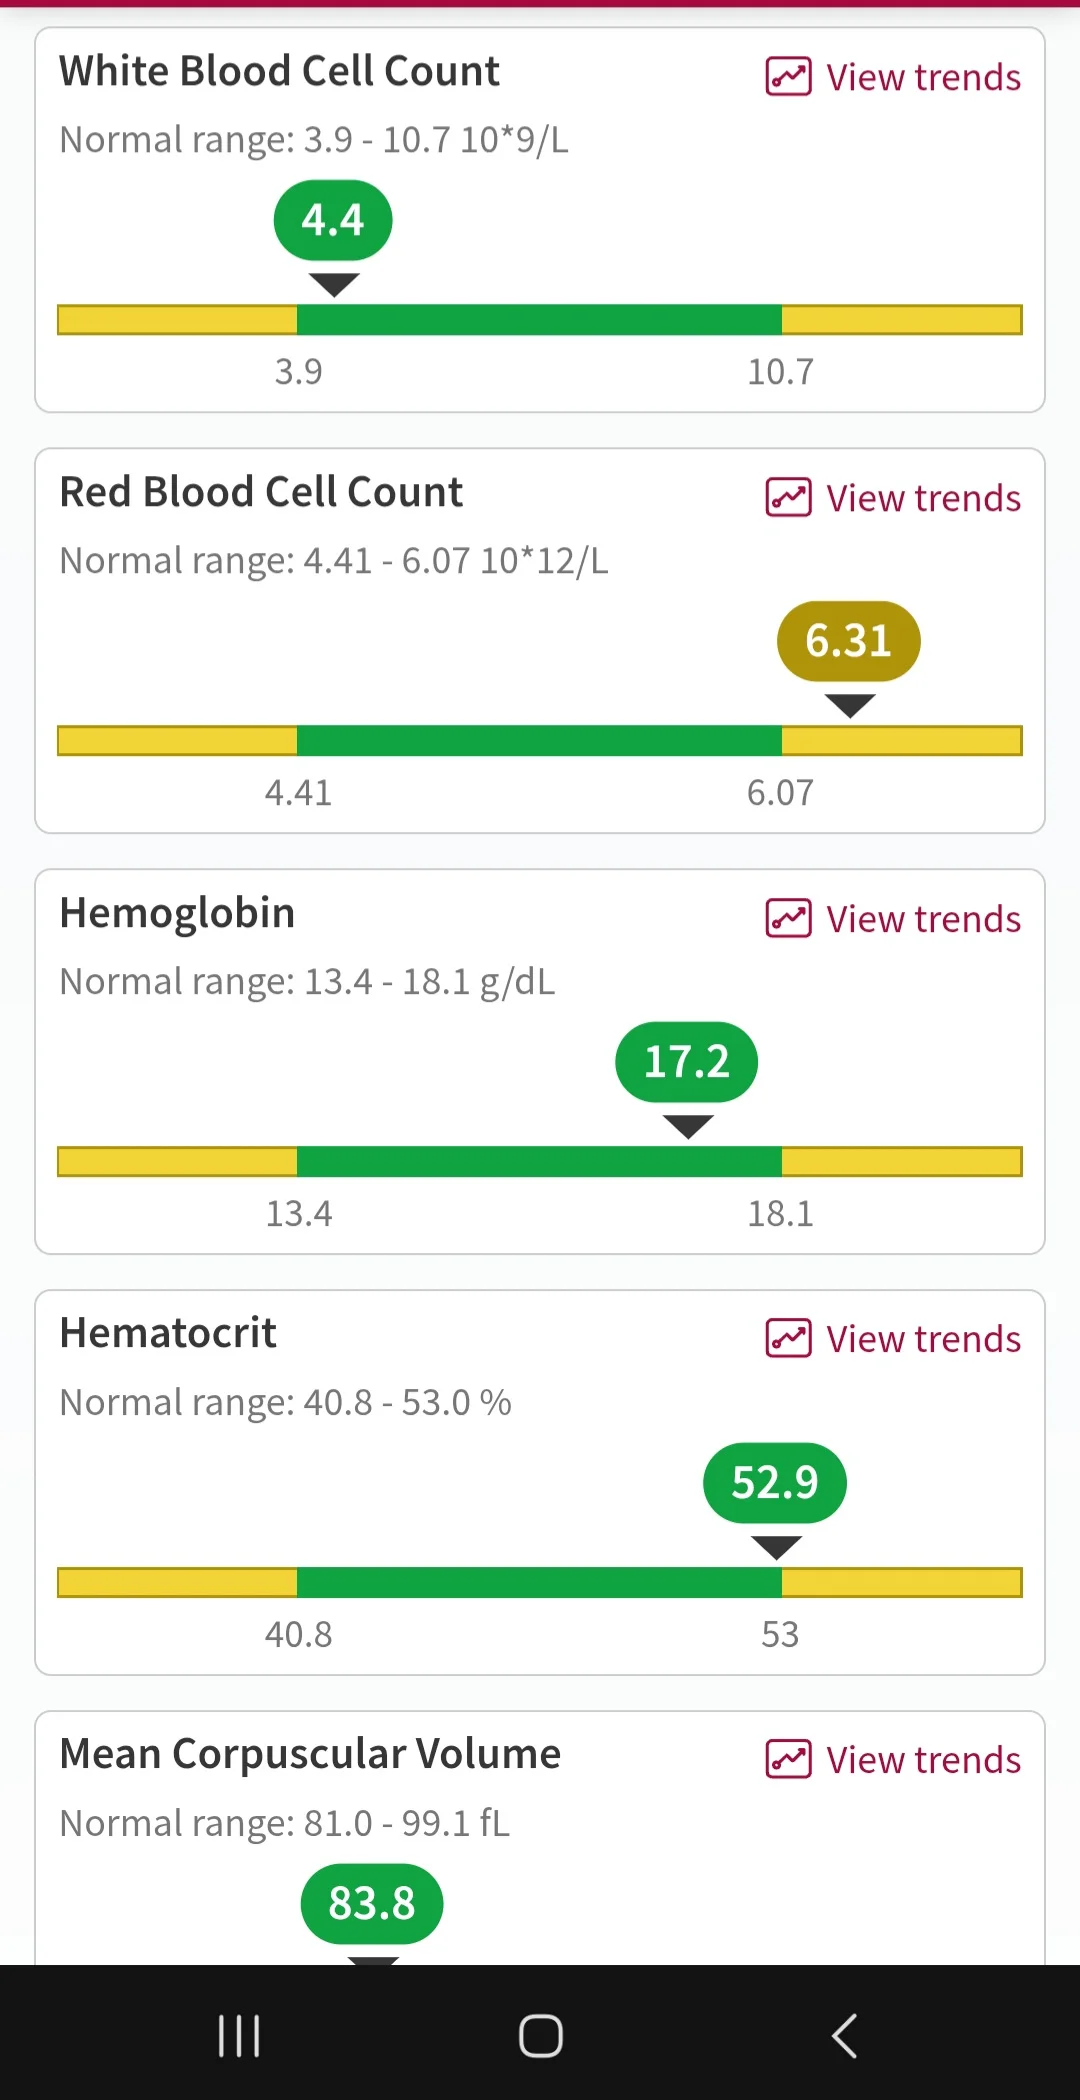Tap the Hemoglobin trends chart icon
The height and width of the screenshot is (2100, 1080).
788,919
